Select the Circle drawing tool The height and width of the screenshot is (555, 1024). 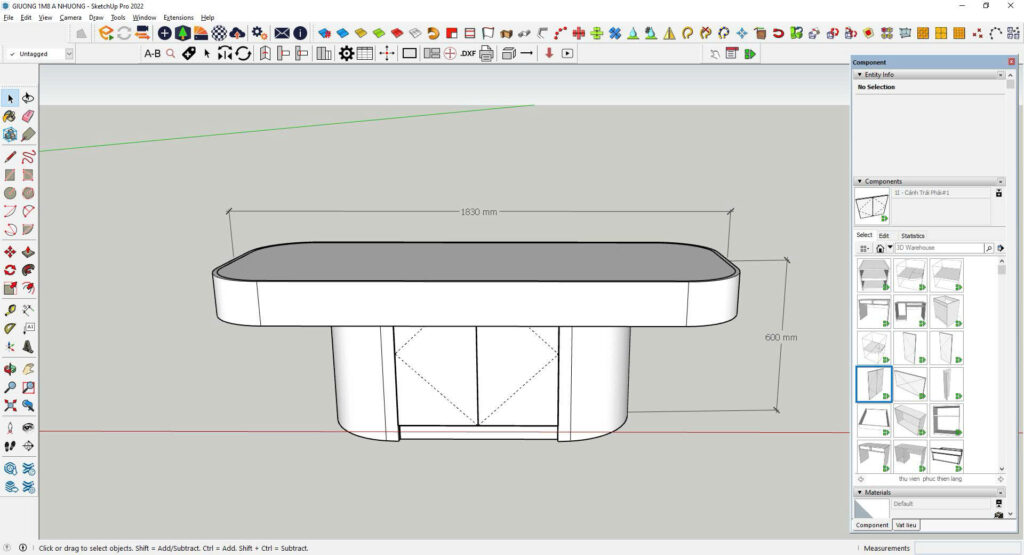click(x=10, y=193)
